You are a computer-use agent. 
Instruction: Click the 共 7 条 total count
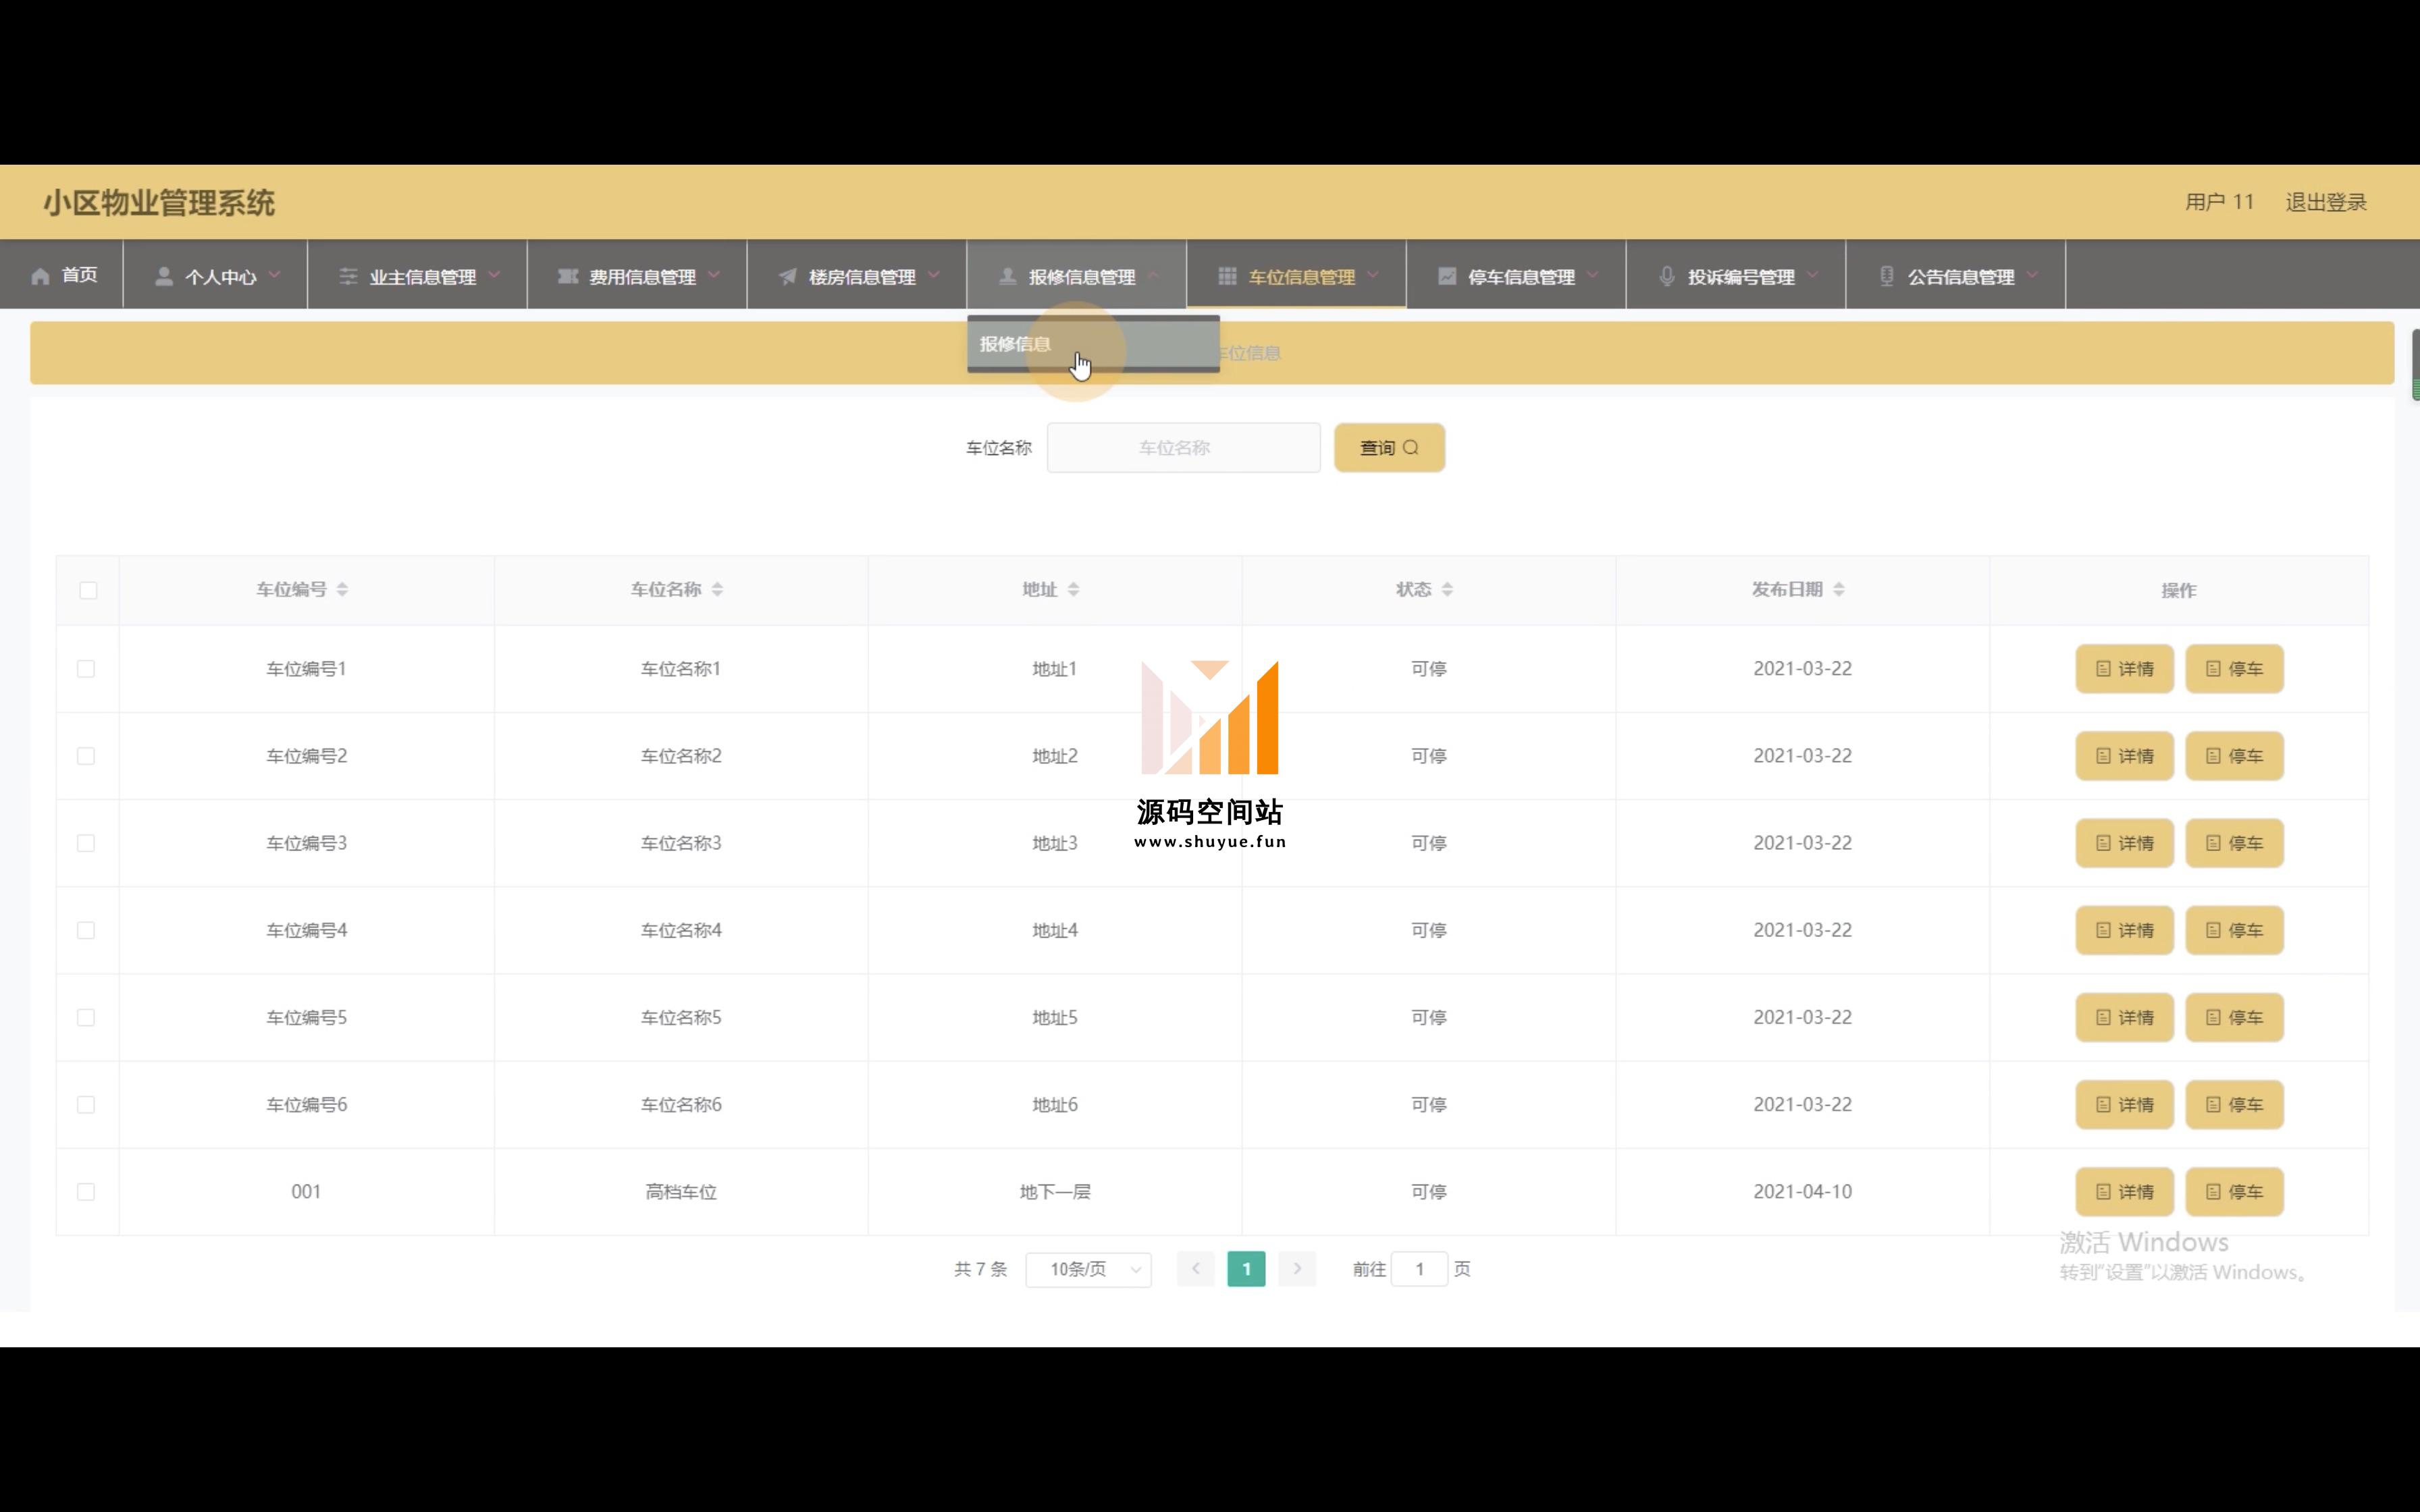[980, 1269]
